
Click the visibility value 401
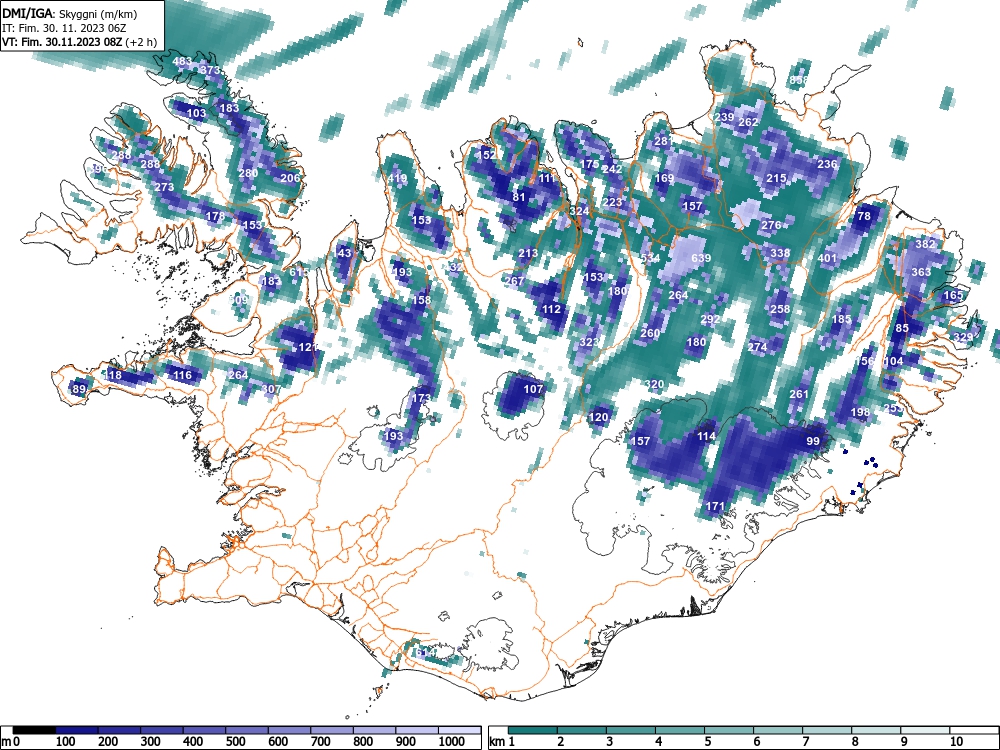click(x=827, y=258)
